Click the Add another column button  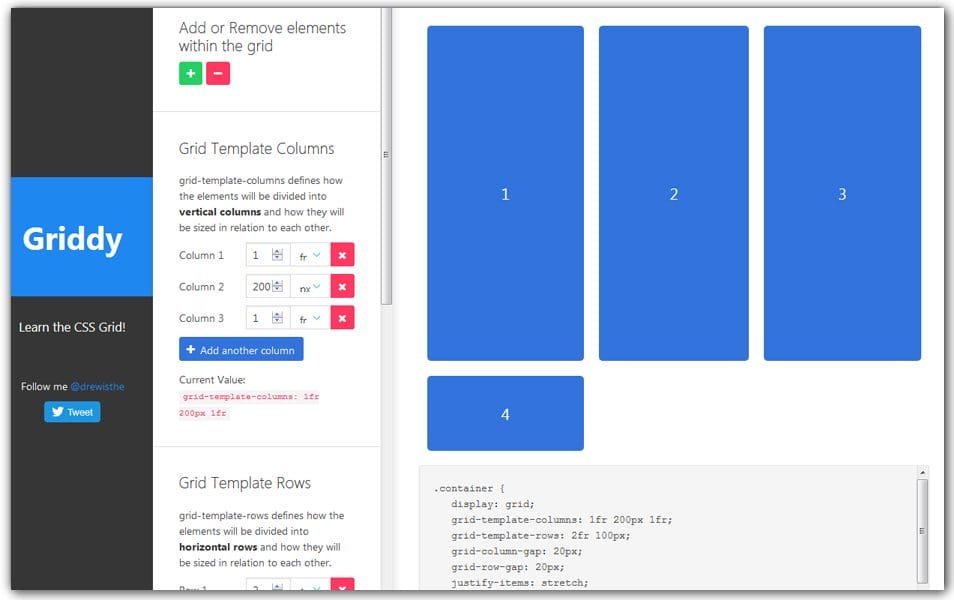pos(241,349)
